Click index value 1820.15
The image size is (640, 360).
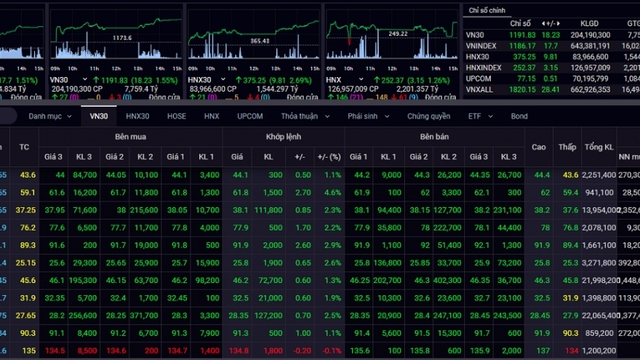click(522, 90)
